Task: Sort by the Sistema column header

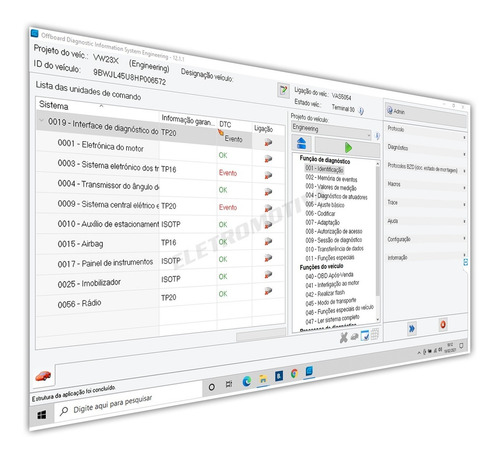Action: tap(98, 107)
